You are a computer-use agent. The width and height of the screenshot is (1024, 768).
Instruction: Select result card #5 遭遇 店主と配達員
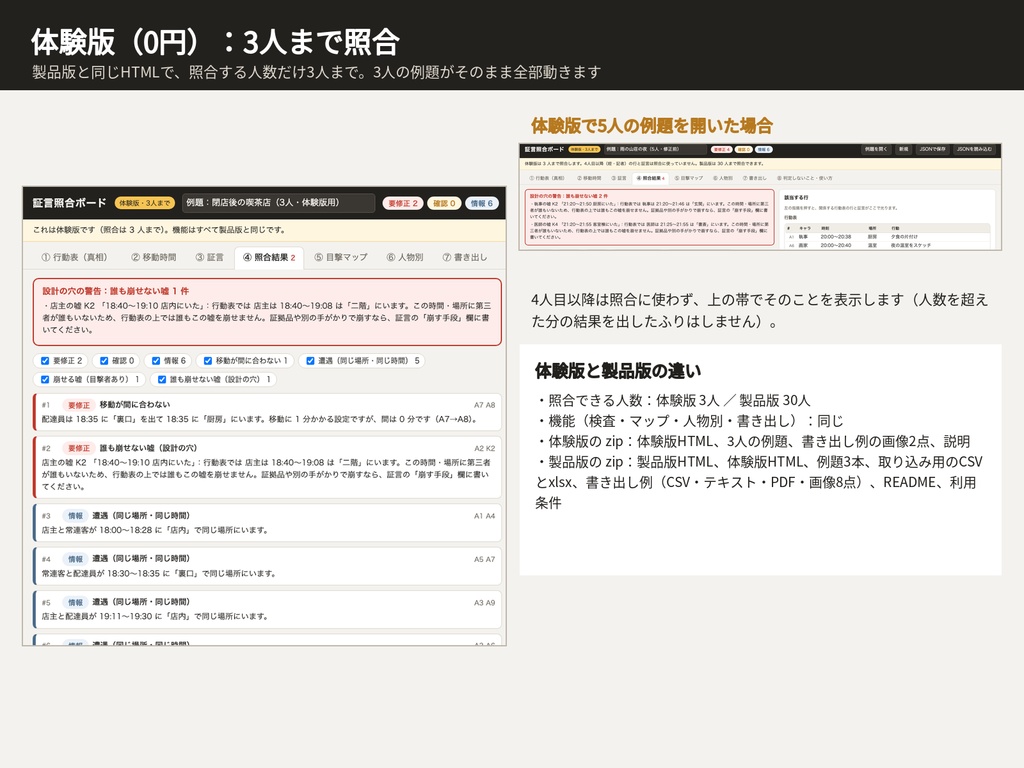pos(267,609)
